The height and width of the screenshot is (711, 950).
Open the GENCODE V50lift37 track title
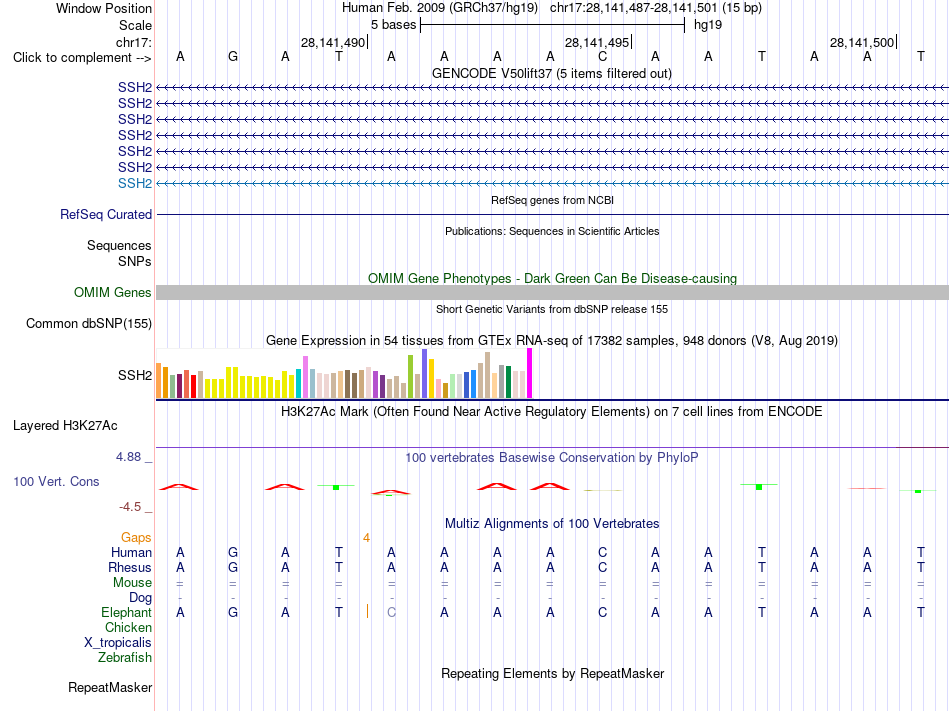click(x=551, y=73)
